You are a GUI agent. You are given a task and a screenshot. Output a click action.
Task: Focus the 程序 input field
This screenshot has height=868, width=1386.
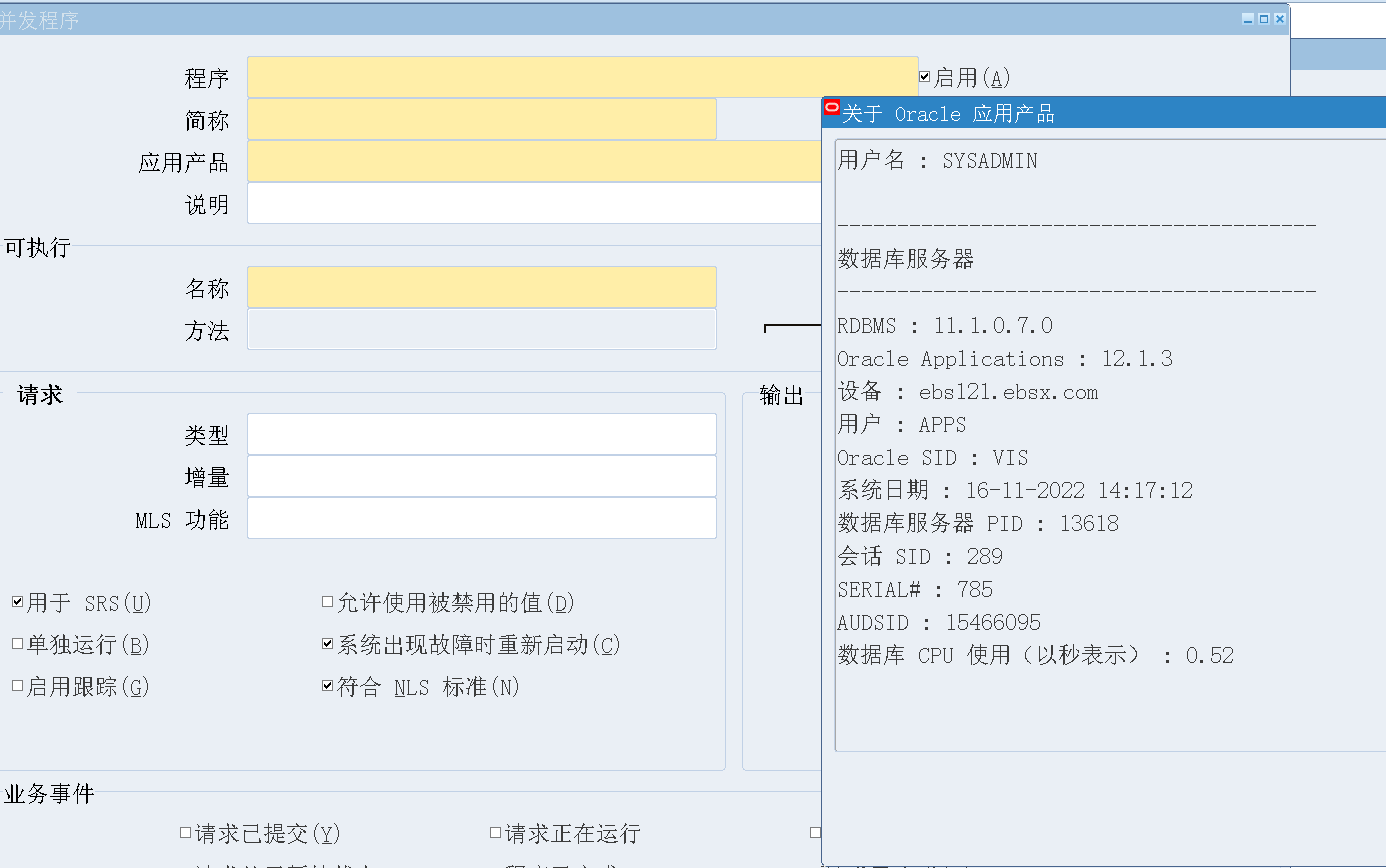(582, 77)
